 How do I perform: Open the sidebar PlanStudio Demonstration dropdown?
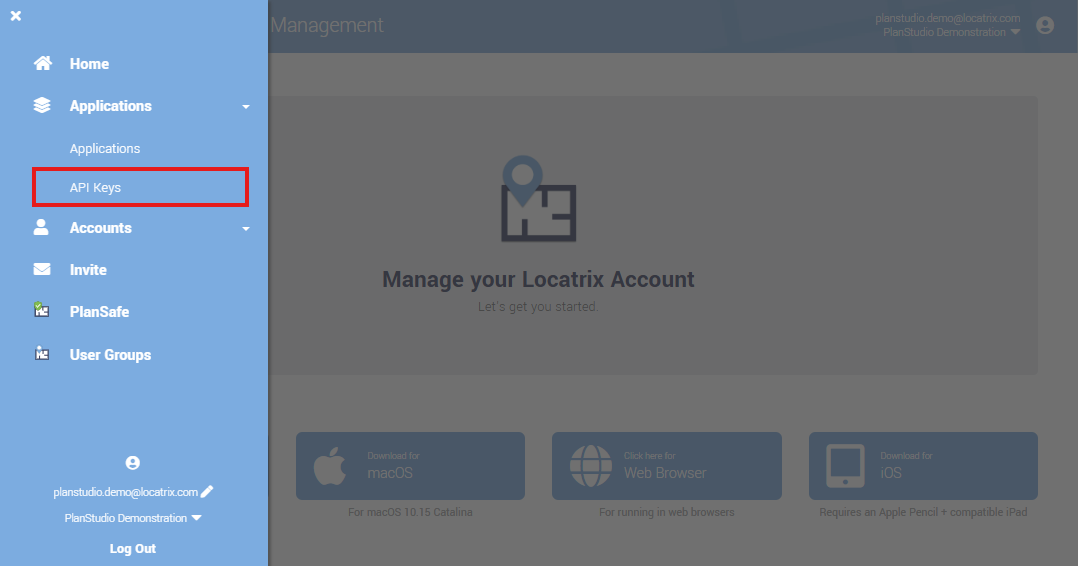(x=133, y=518)
